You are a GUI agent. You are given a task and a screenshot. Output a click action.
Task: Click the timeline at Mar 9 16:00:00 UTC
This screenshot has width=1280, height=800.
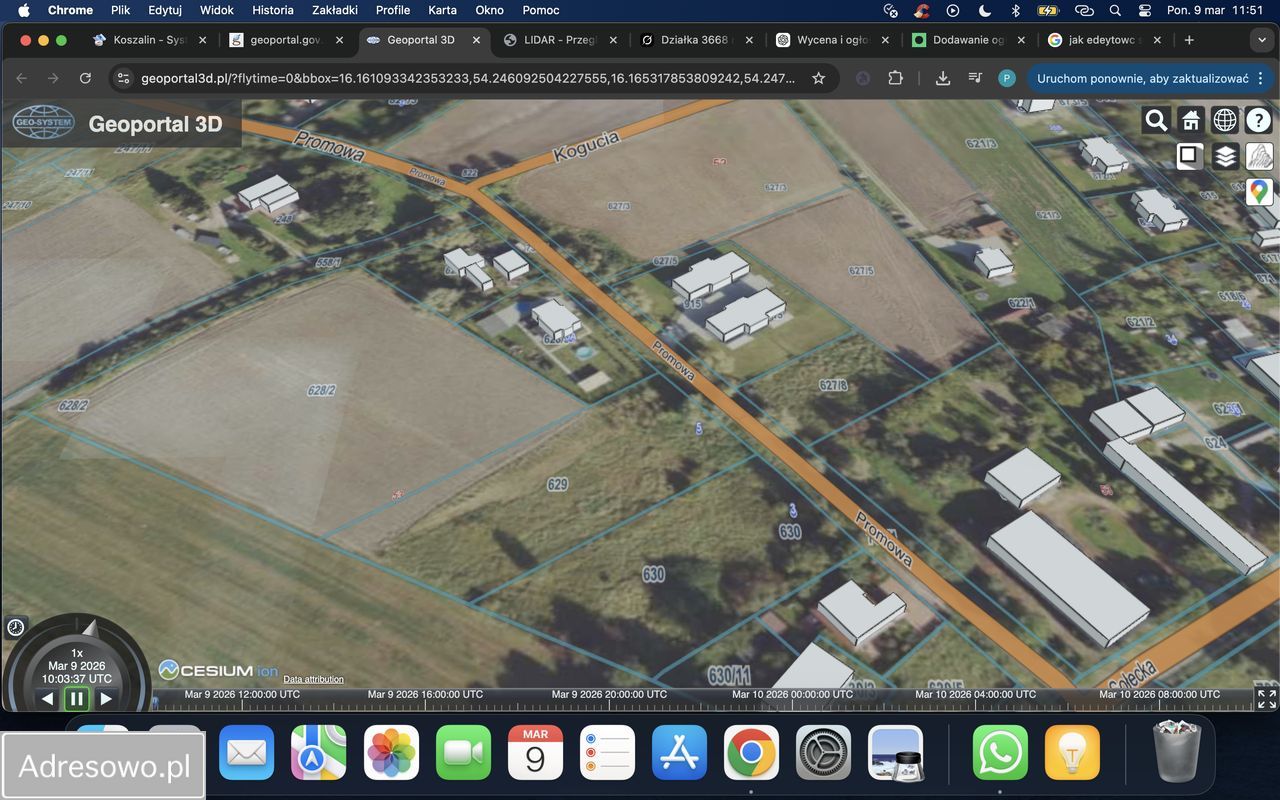click(x=425, y=694)
